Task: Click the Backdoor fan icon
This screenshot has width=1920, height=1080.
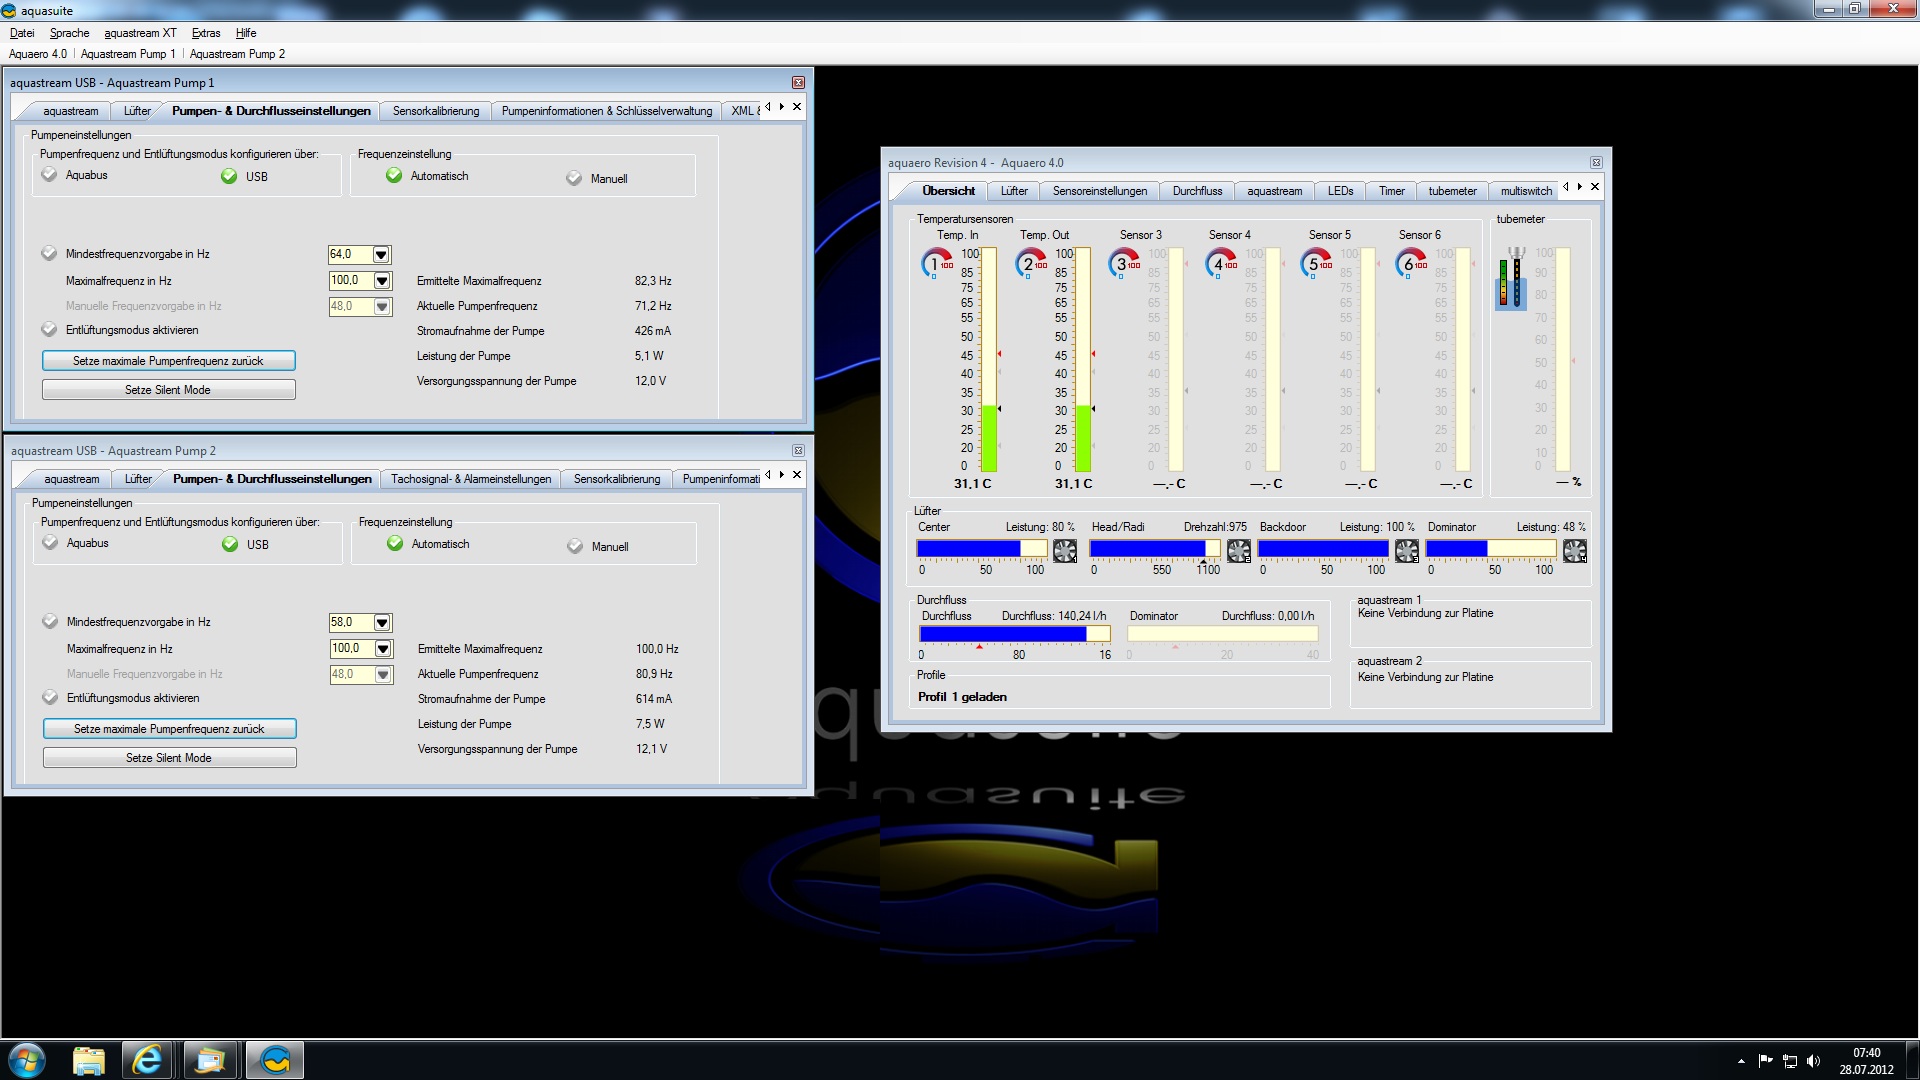Action: coord(1407,550)
